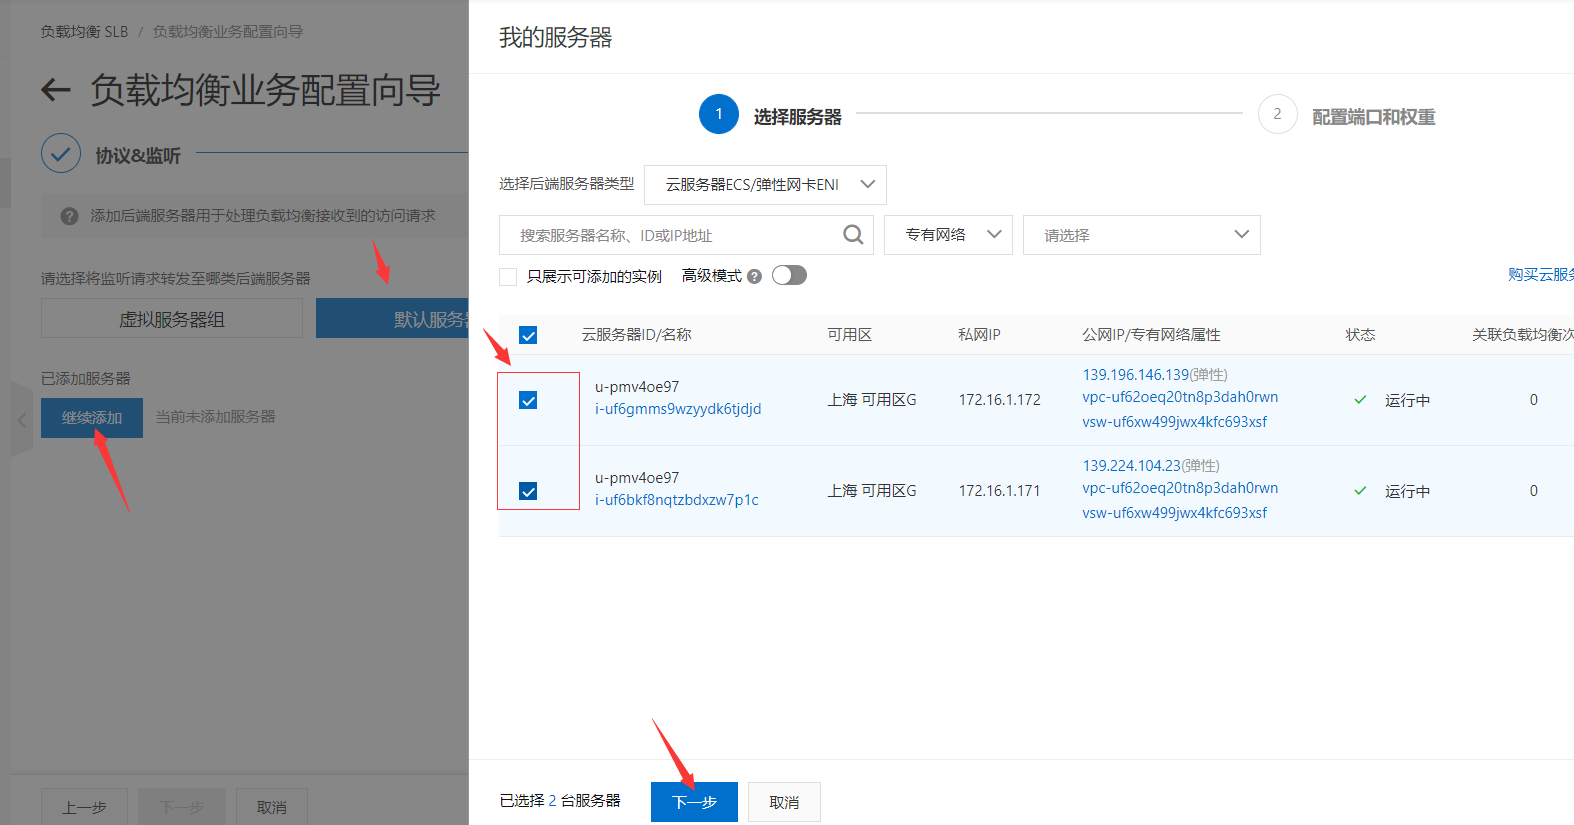Click 运行中 status in 172.16.1.172 row

(1407, 400)
